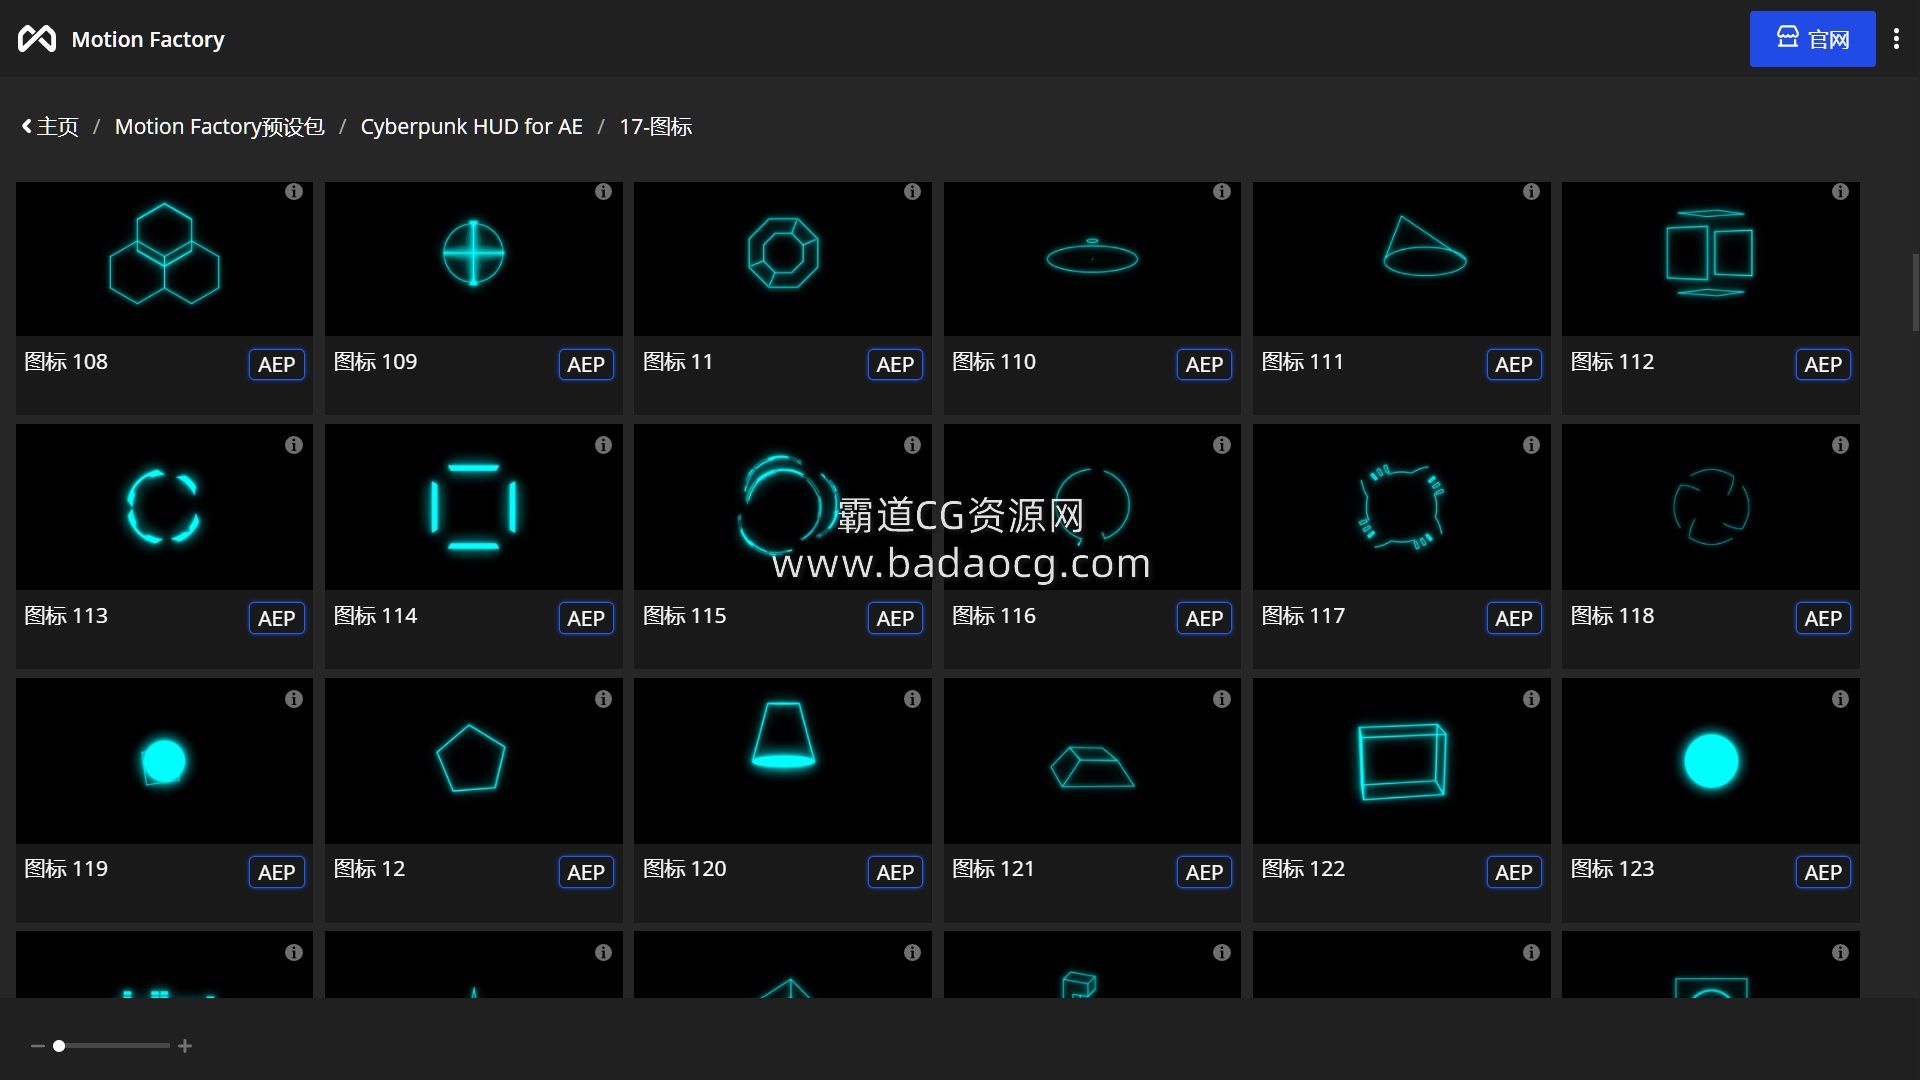The image size is (1920, 1080).
Task: Click AEP button for 图标 112
Action: click(1823, 364)
